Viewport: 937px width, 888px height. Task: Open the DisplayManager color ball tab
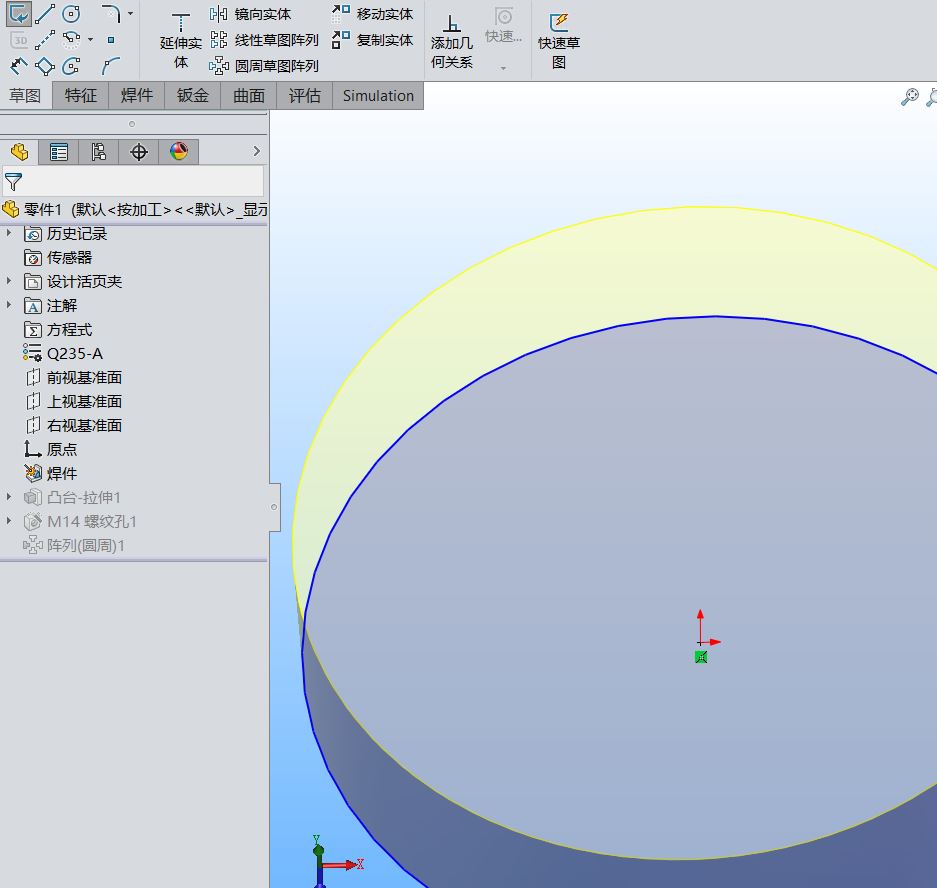pos(178,152)
